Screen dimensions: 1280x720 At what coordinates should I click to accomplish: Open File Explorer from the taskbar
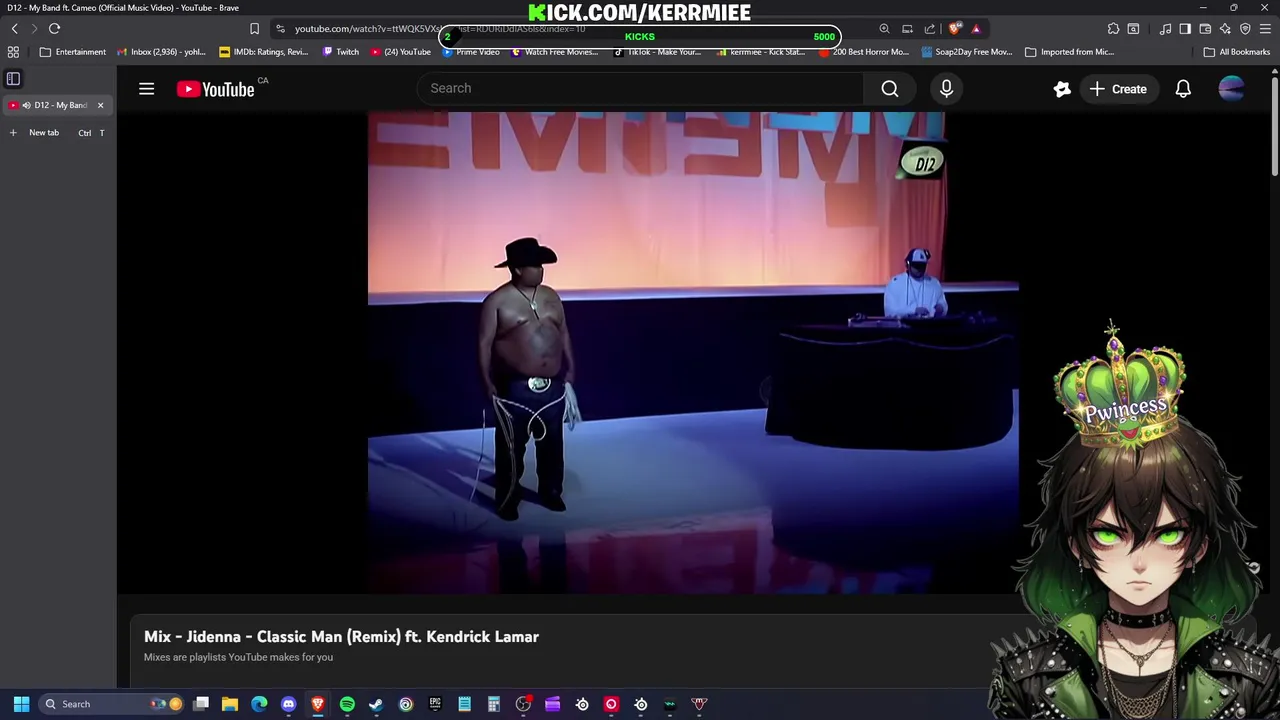(230, 704)
